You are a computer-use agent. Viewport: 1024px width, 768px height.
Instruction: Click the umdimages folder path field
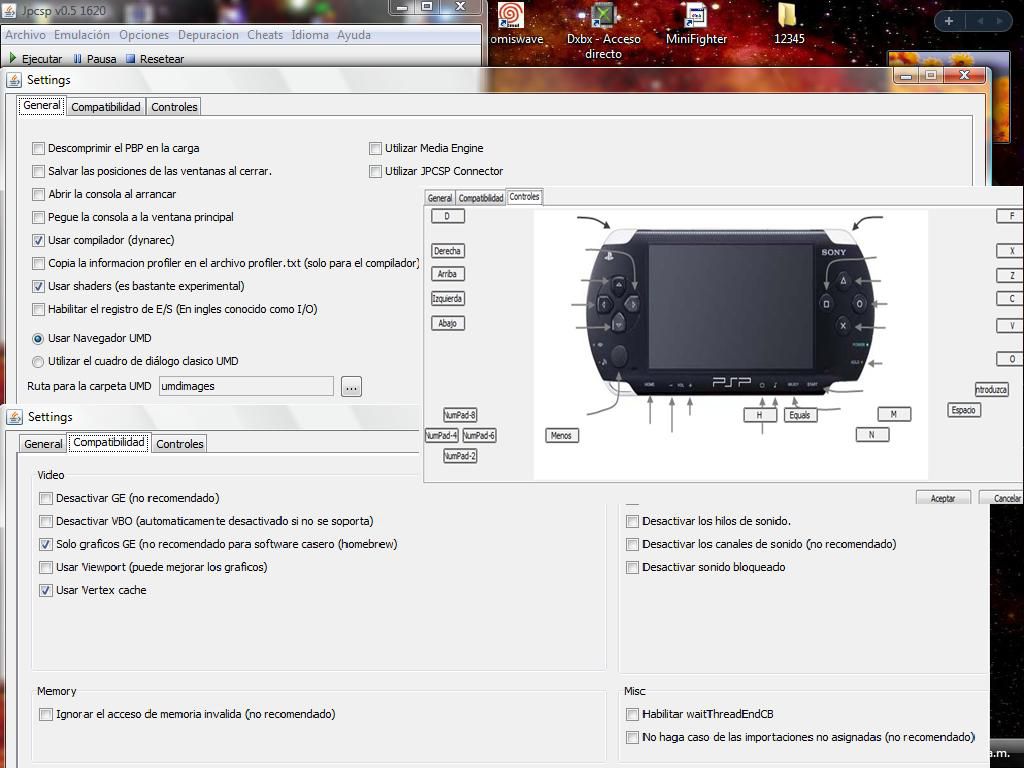(x=246, y=386)
